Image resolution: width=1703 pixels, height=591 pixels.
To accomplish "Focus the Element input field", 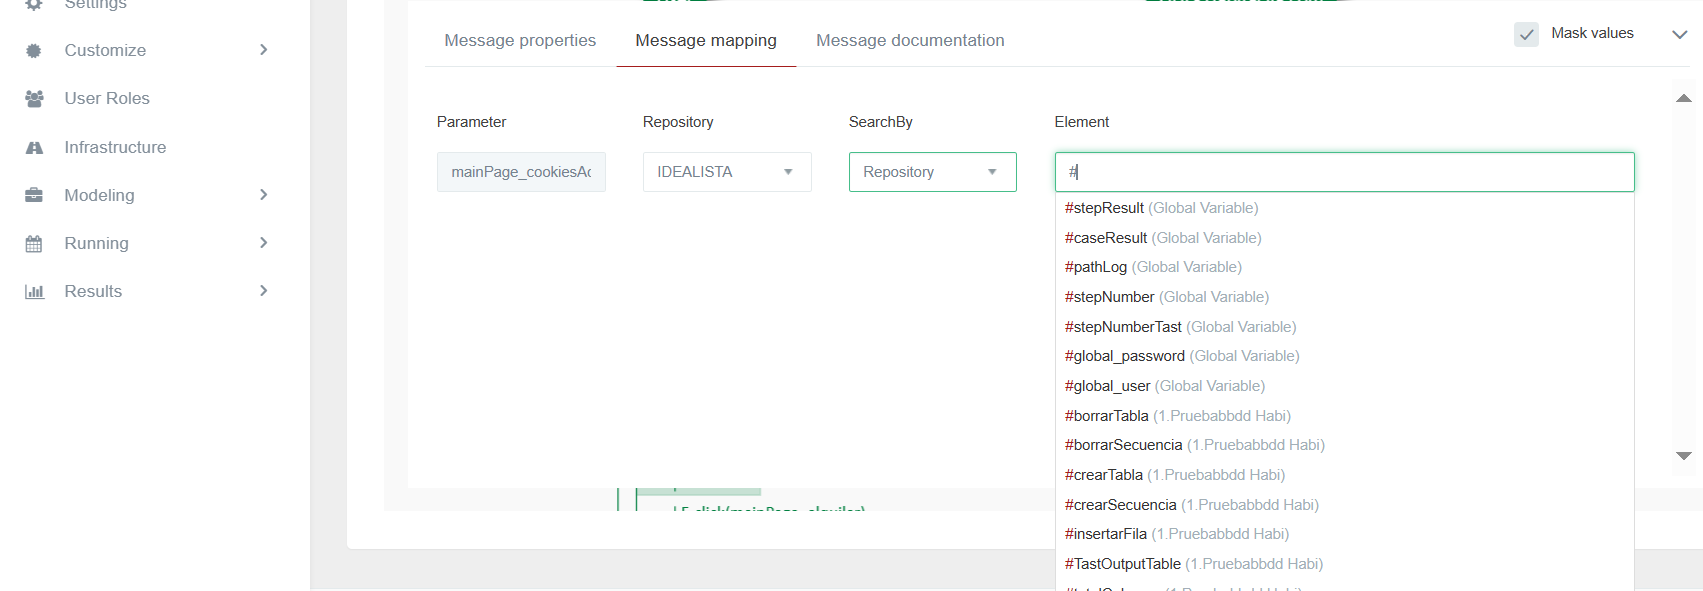I will point(1344,172).
